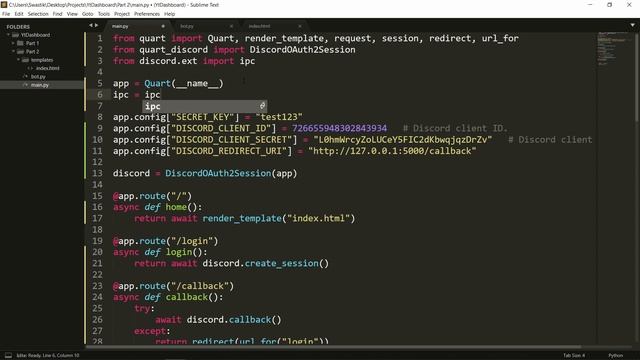Click the FOLDERS sidebar heading
Screen dimensions: 640x360
click(18, 27)
